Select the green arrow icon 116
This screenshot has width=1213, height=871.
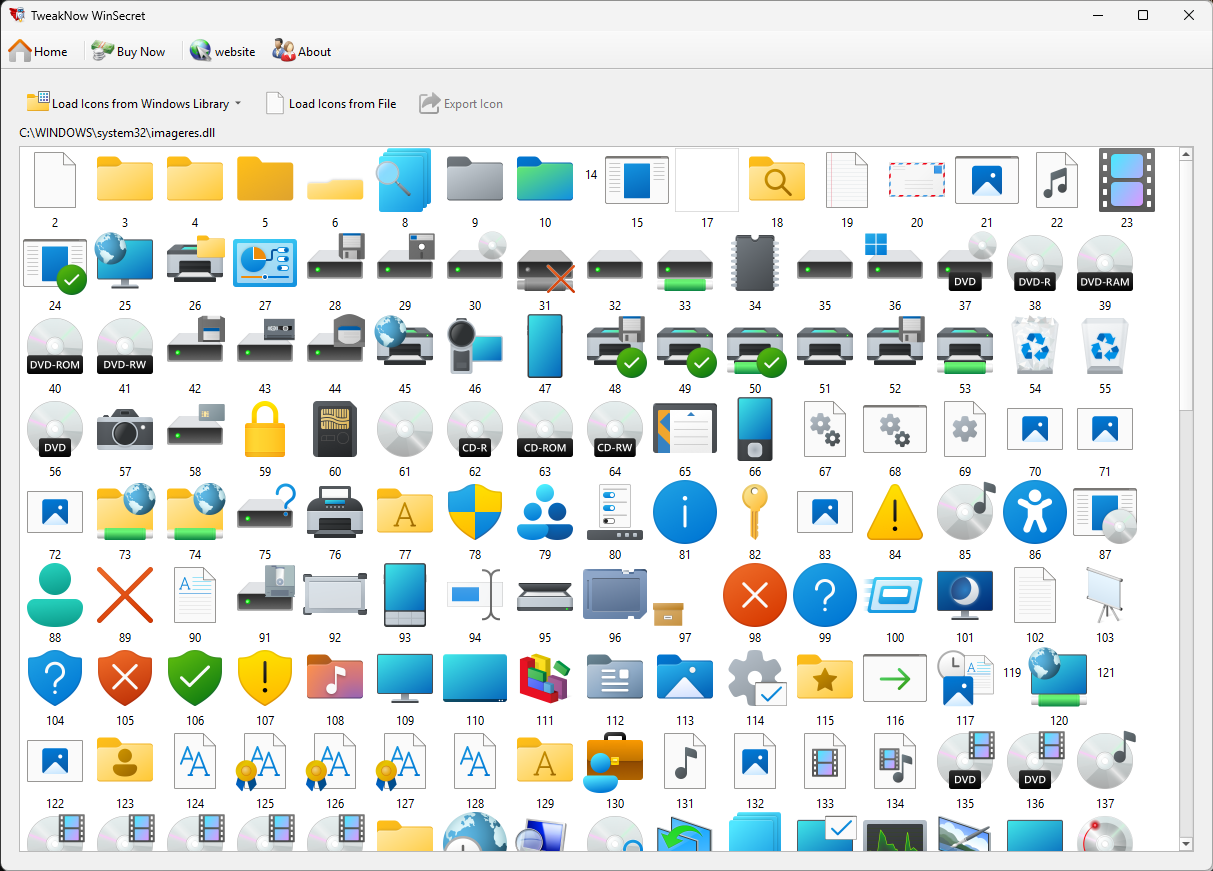coord(895,678)
